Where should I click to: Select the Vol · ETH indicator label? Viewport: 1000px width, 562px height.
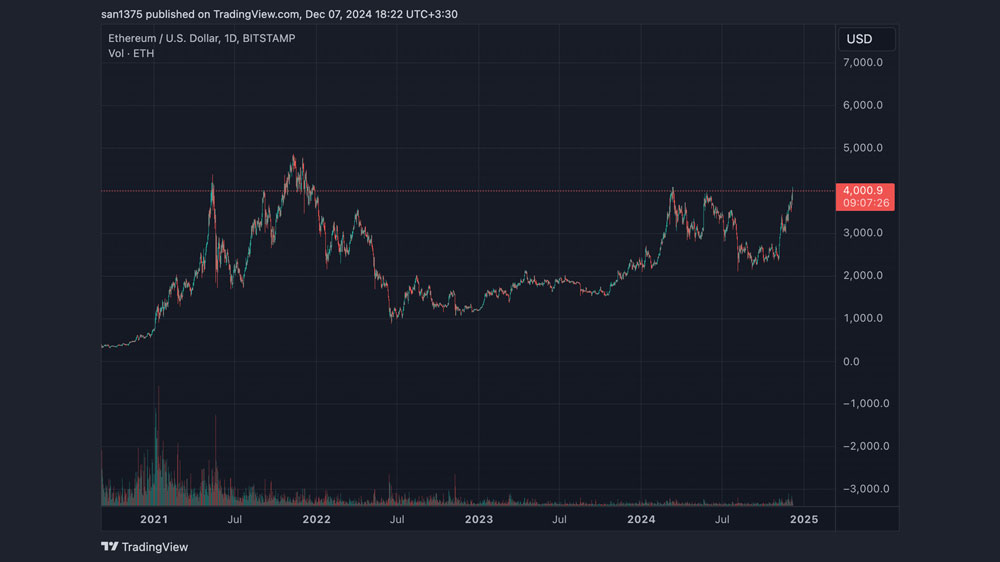point(131,54)
